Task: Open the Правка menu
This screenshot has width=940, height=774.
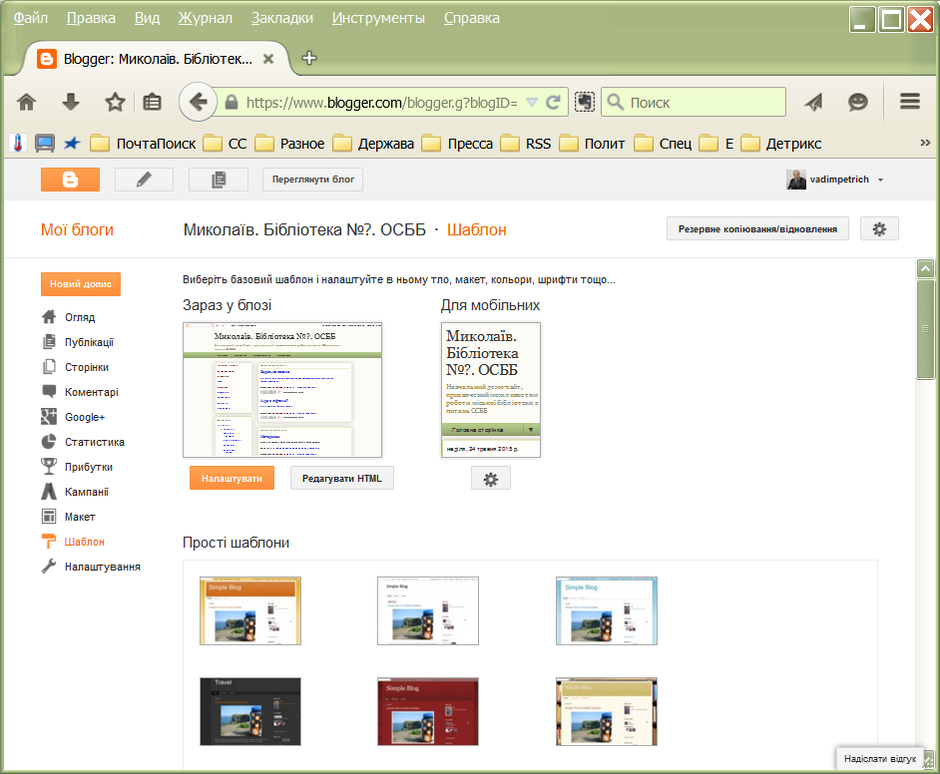Action: [91, 18]
